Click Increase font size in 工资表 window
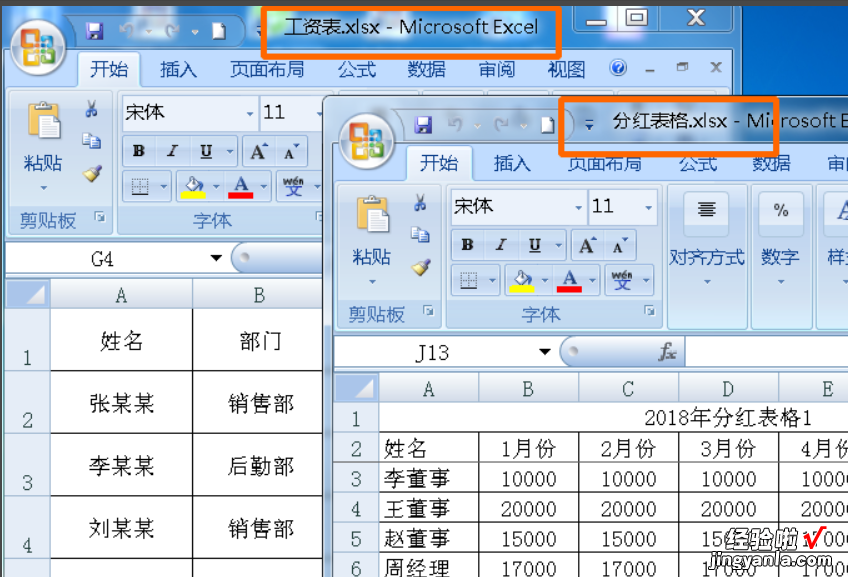 [x=259, y=152]
